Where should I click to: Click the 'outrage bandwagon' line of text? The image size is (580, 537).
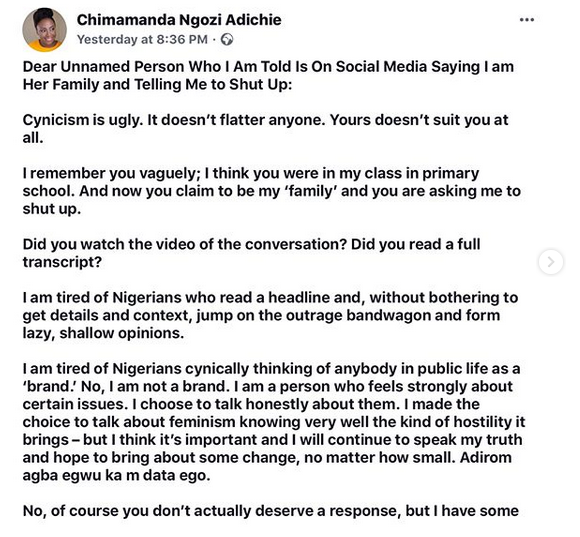(261, 315)
